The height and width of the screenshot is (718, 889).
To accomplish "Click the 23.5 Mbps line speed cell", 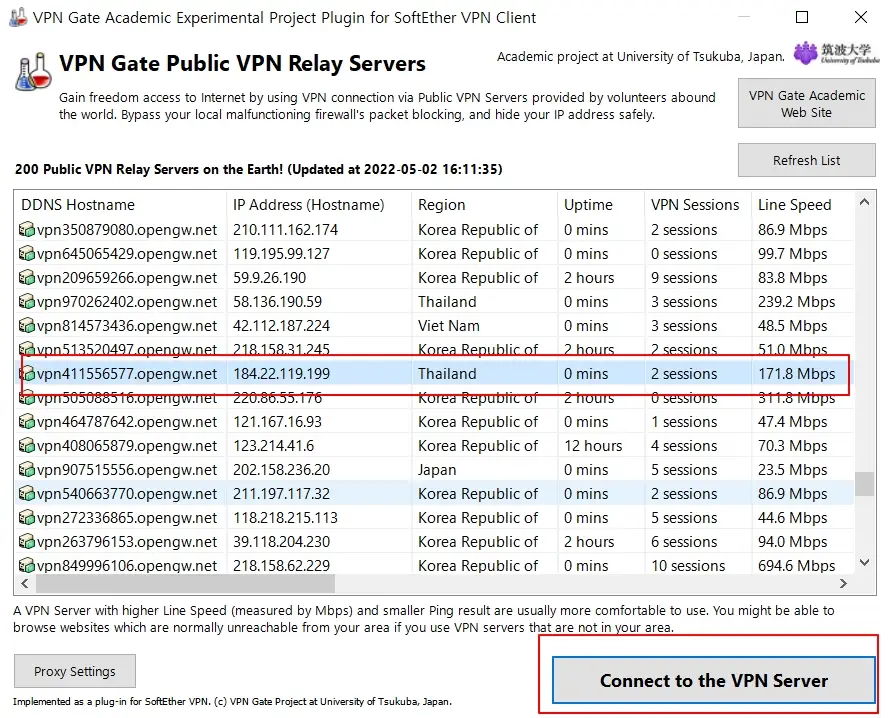I will (793, 470).
